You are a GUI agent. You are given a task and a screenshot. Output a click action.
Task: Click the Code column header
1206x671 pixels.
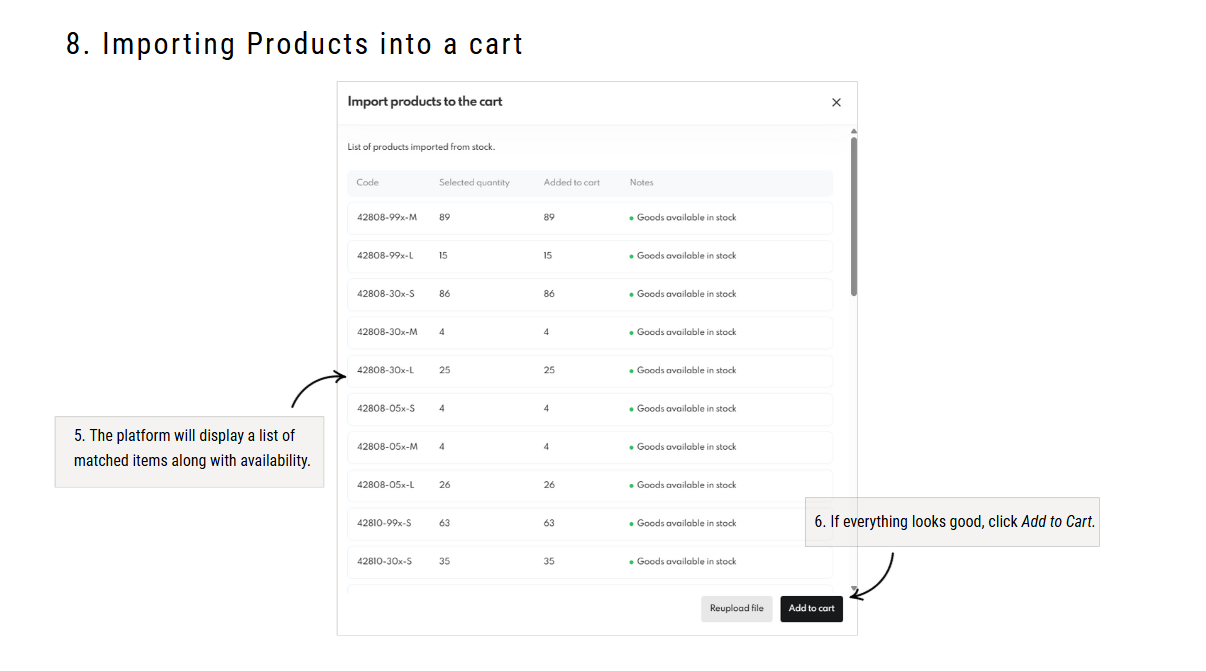tap(368, 183)
